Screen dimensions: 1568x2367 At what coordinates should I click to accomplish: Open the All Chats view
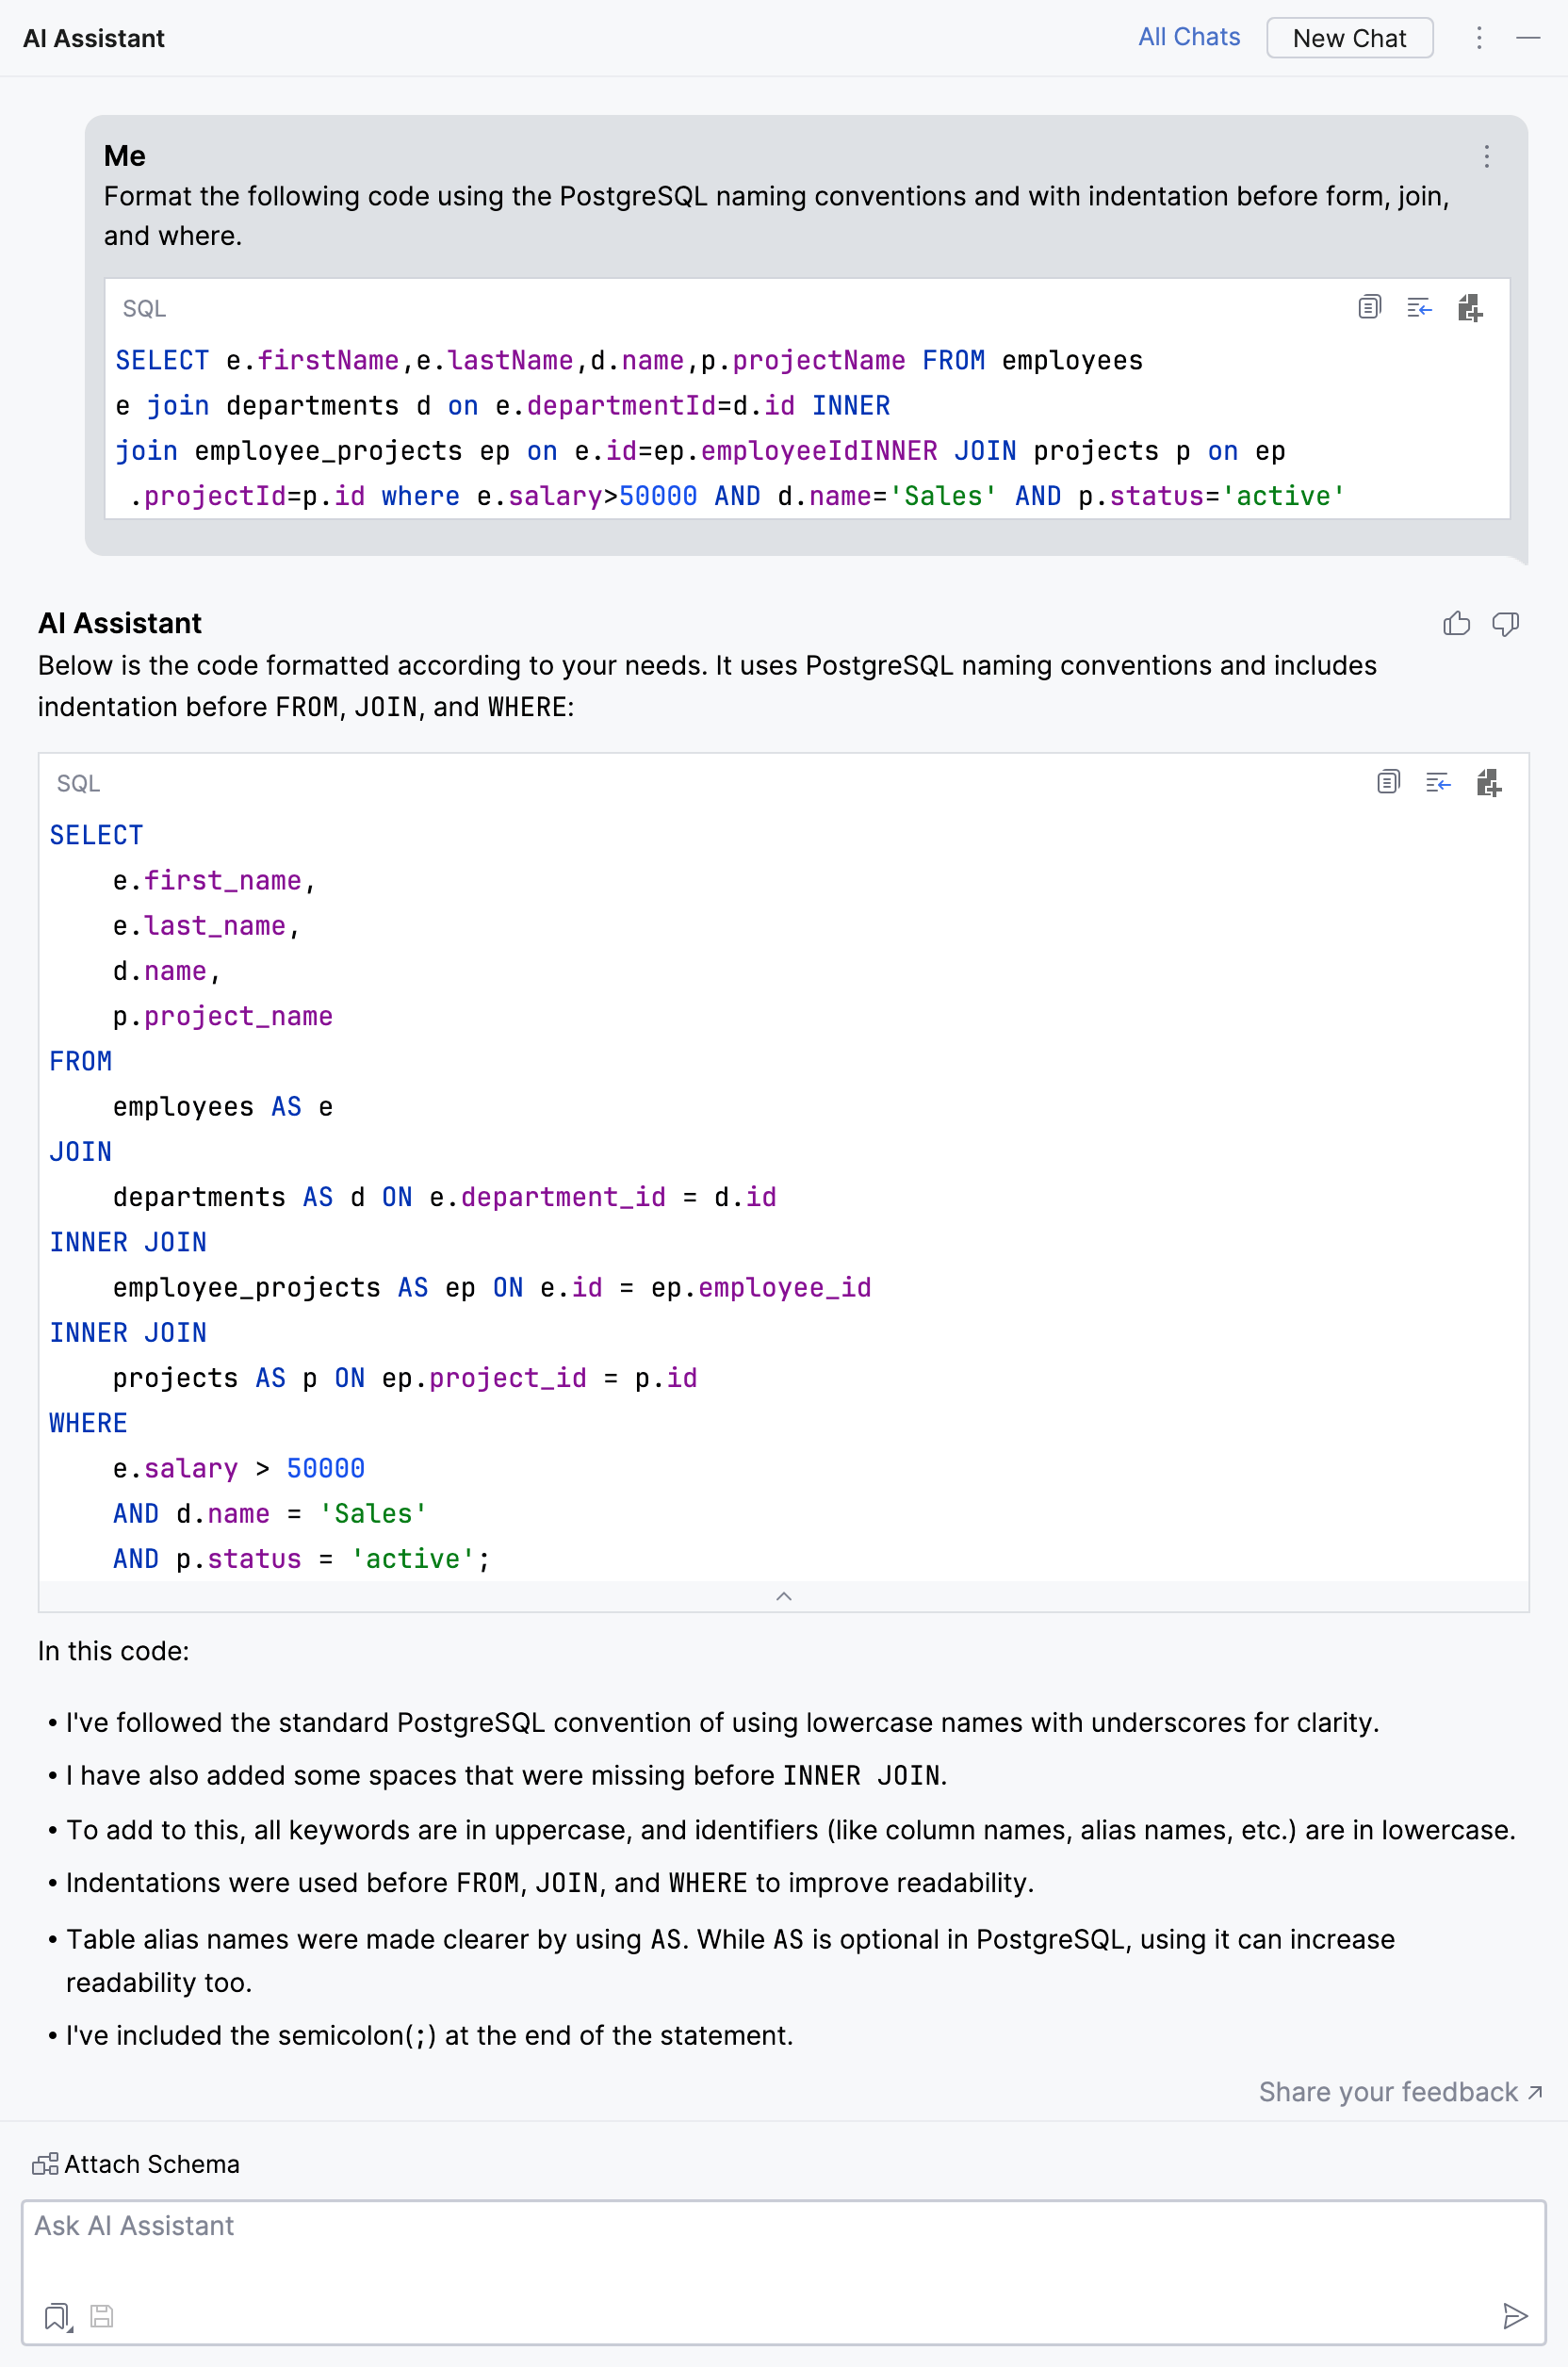[1189, 36]
